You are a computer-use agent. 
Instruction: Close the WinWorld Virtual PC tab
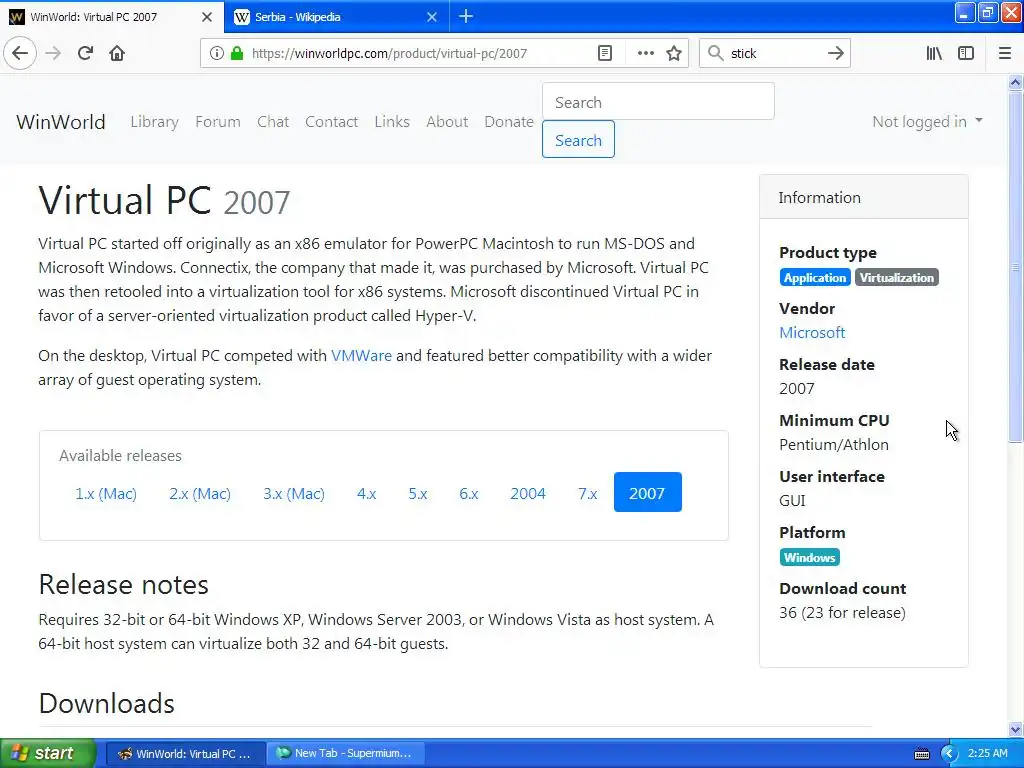click(207, 17)
